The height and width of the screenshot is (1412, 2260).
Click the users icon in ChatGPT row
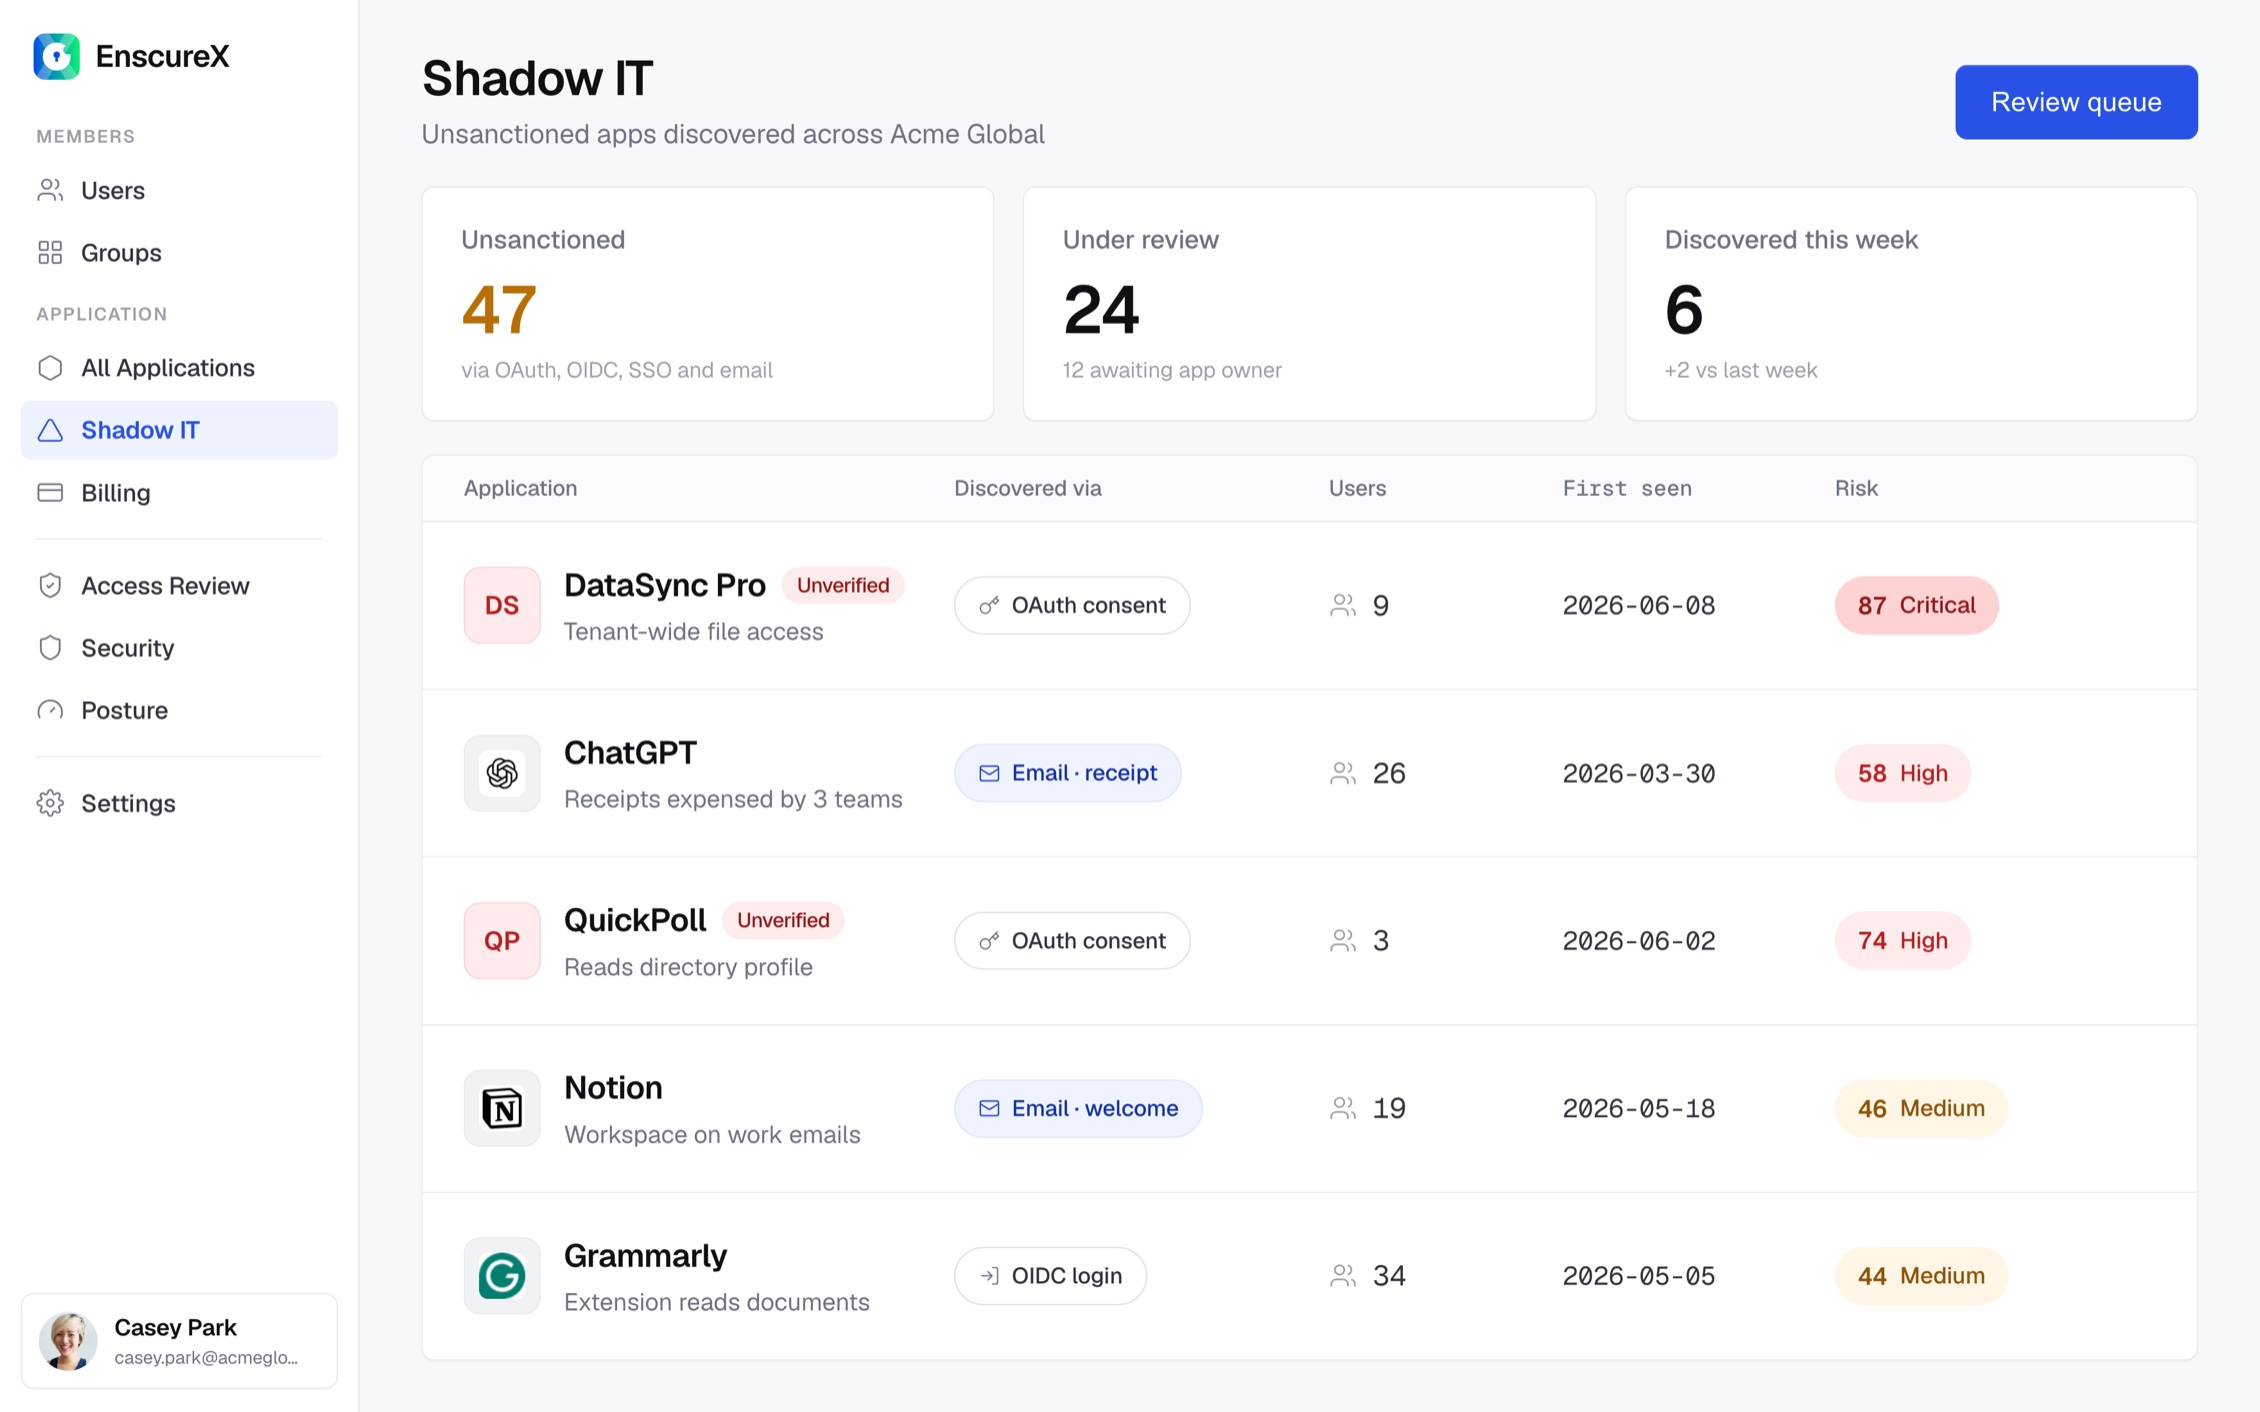[x=1343, y=773]
